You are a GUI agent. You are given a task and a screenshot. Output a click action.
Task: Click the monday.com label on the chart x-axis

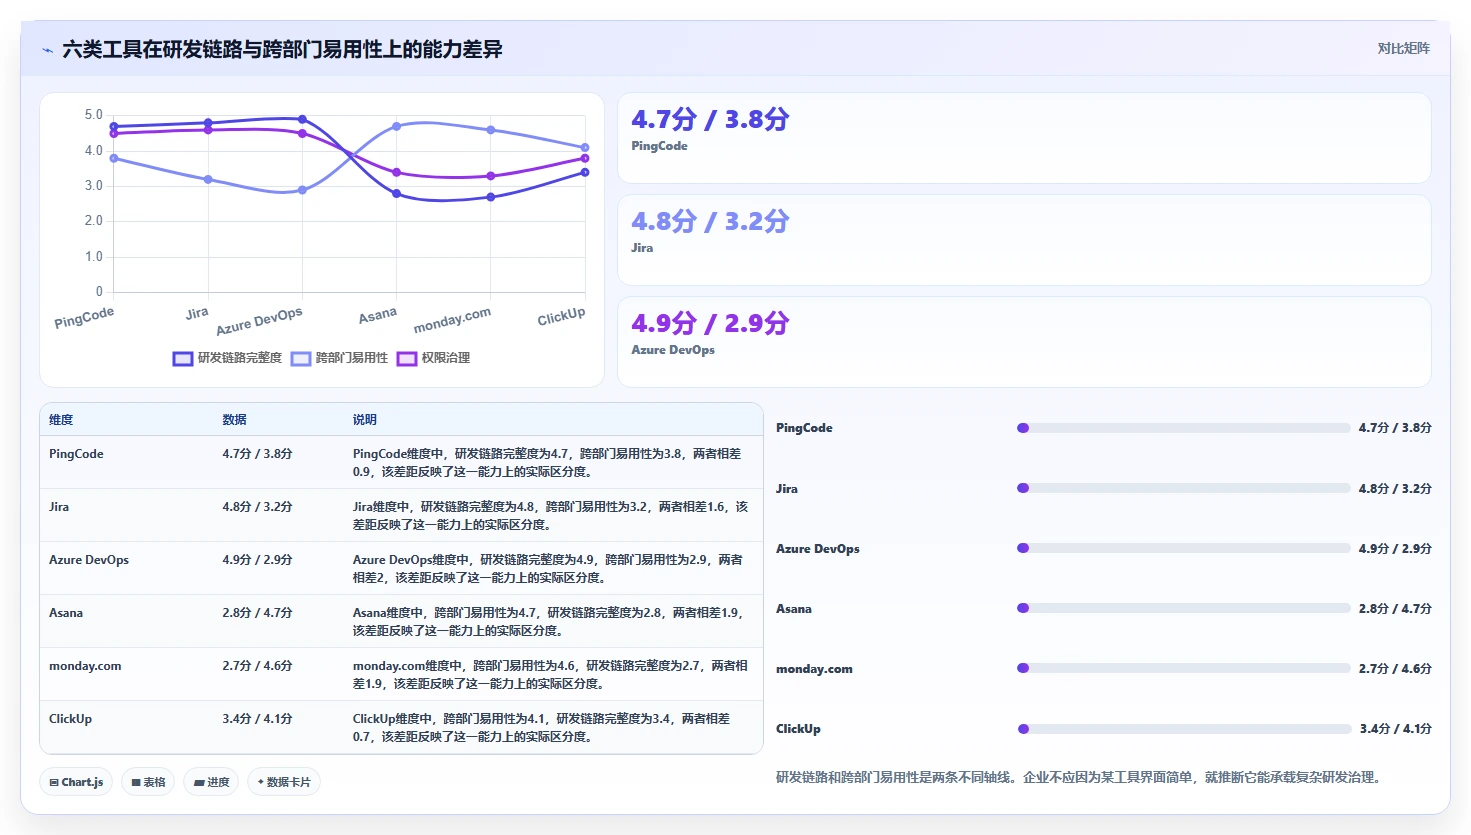(452, 320)
